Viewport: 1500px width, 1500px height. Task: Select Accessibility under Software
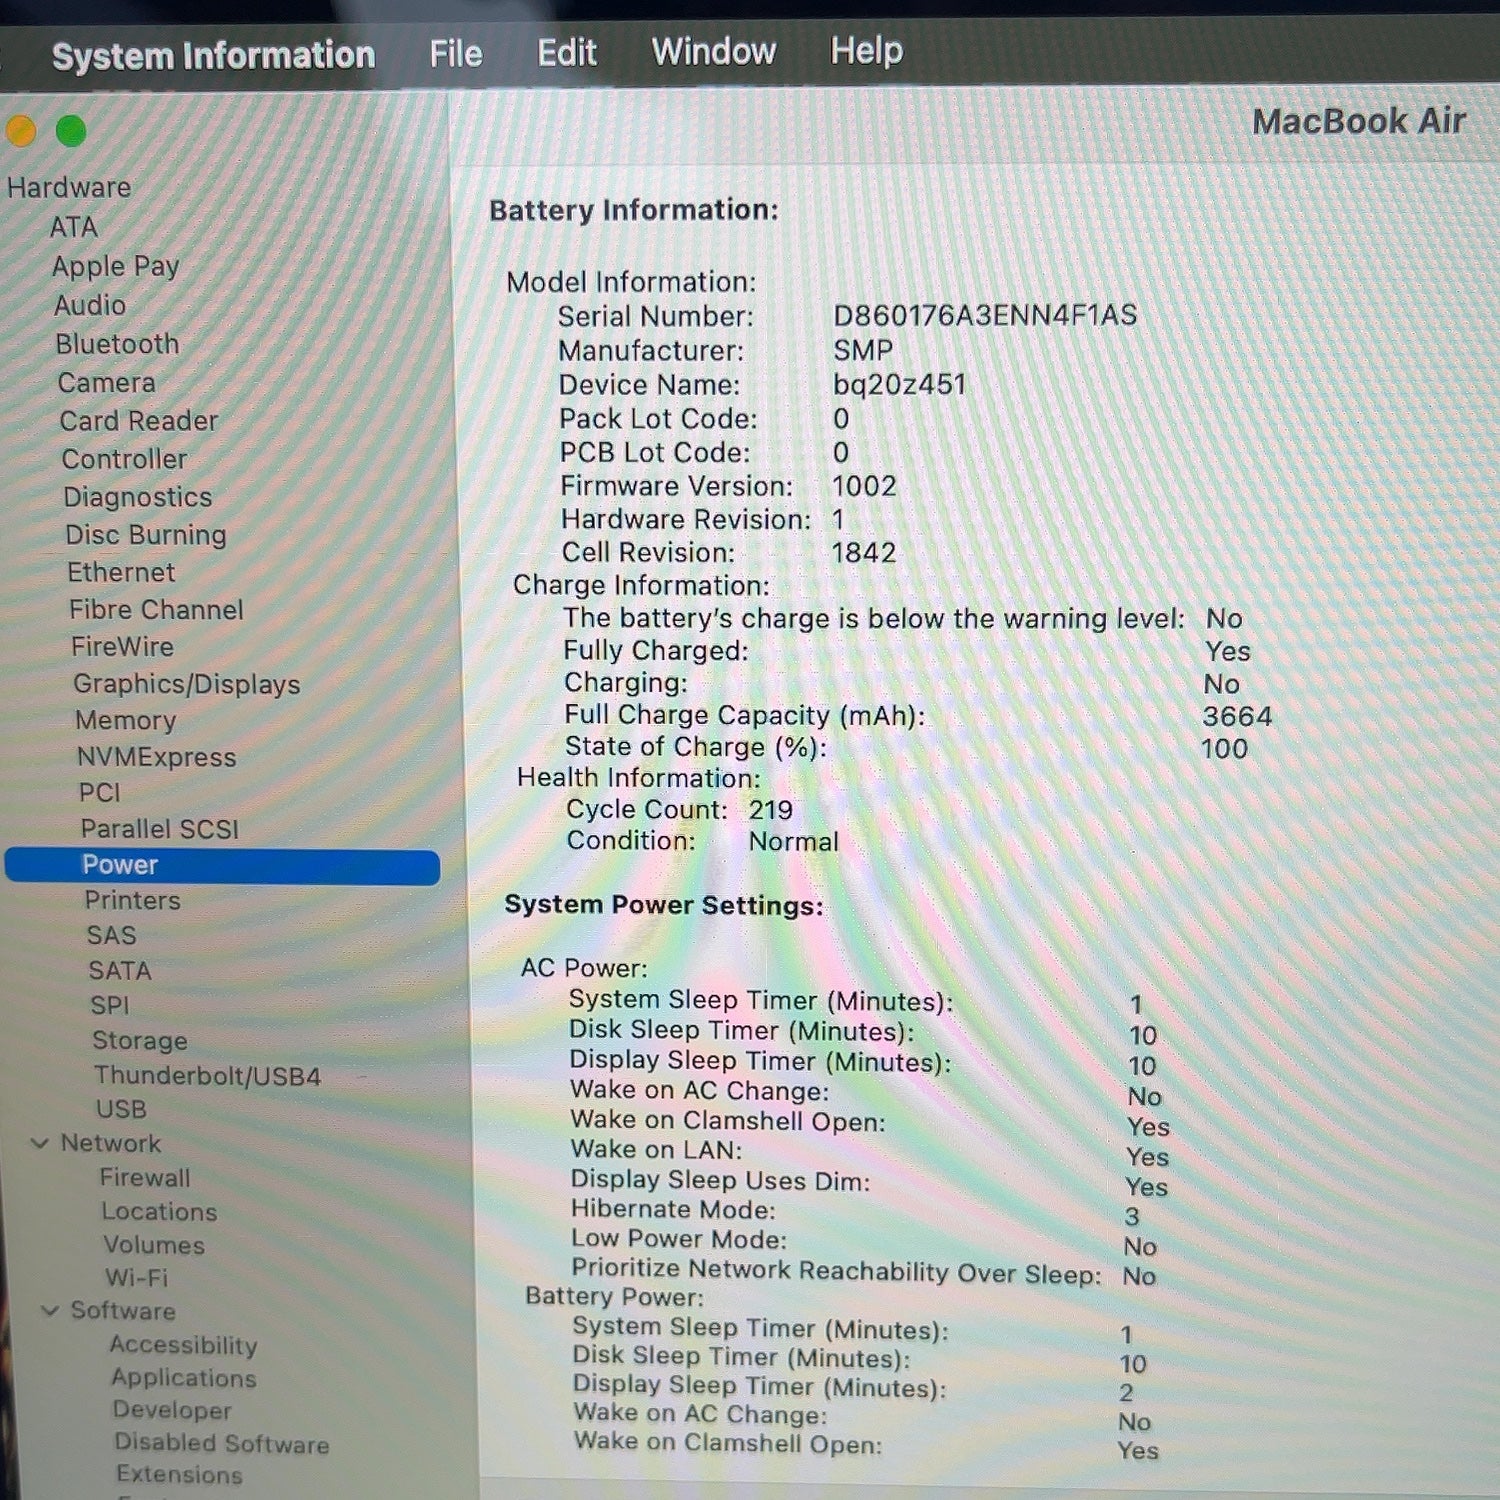(184, 1345)
